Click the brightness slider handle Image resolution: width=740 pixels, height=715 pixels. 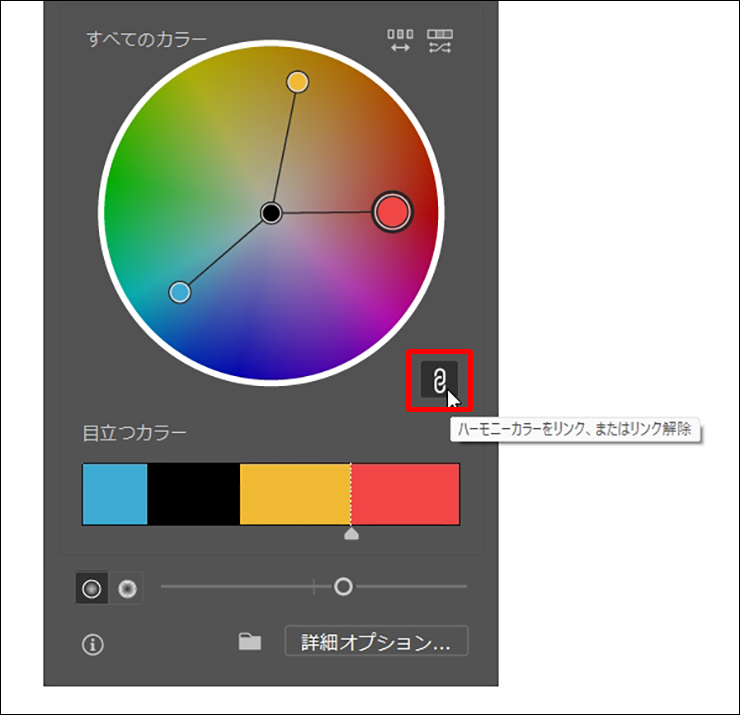[343, 587]
